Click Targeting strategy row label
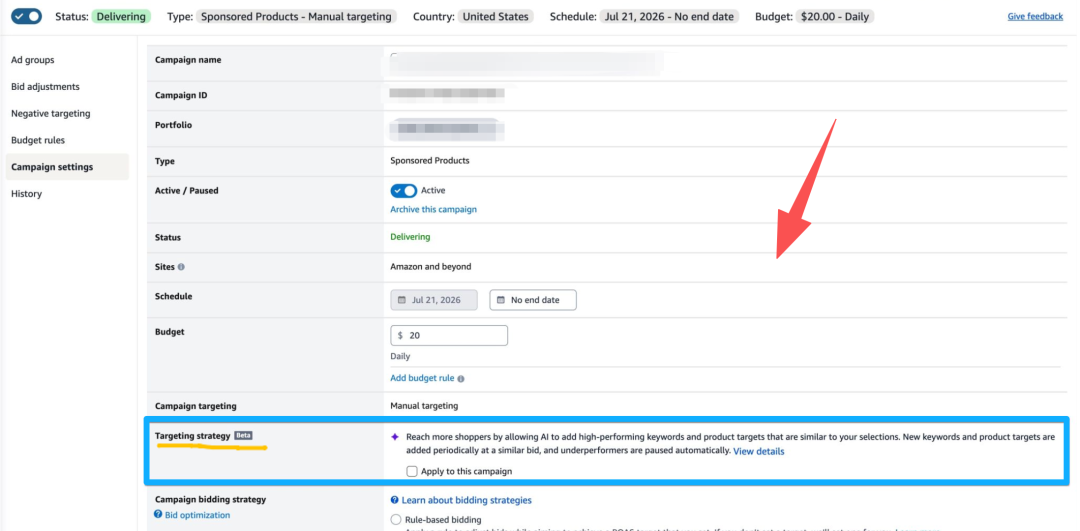The width and height of the screenshot is (1080, 531). point(193,436)
